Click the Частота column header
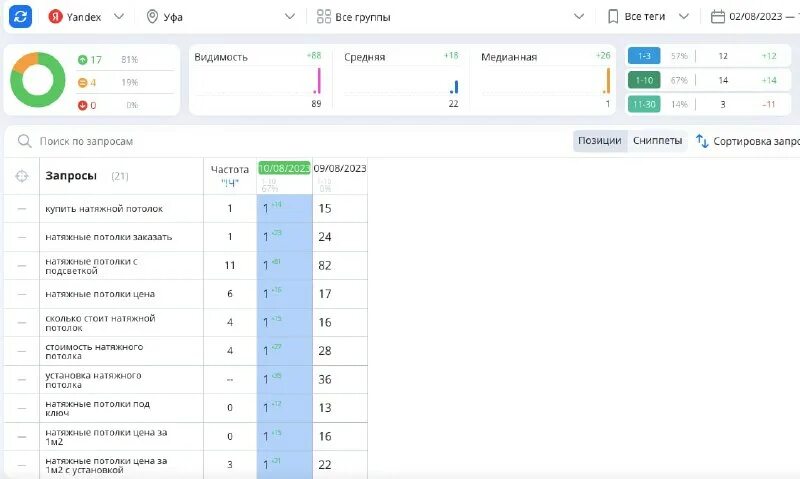Screen dimensions: 800x479 [230, 169]
